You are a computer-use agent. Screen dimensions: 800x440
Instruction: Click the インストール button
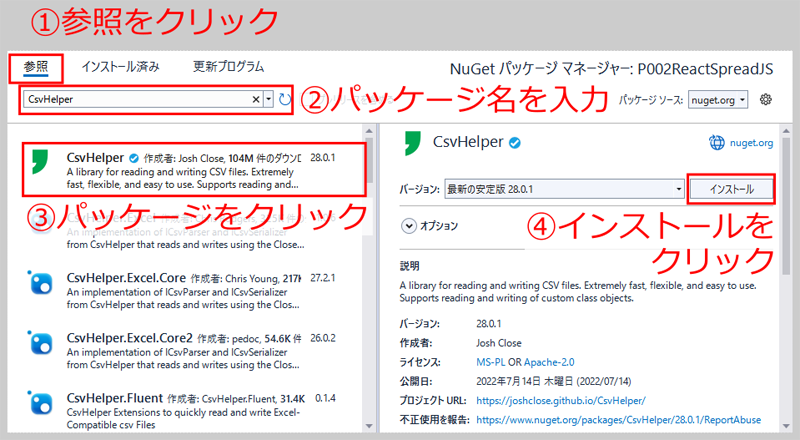tap(731, 189)
